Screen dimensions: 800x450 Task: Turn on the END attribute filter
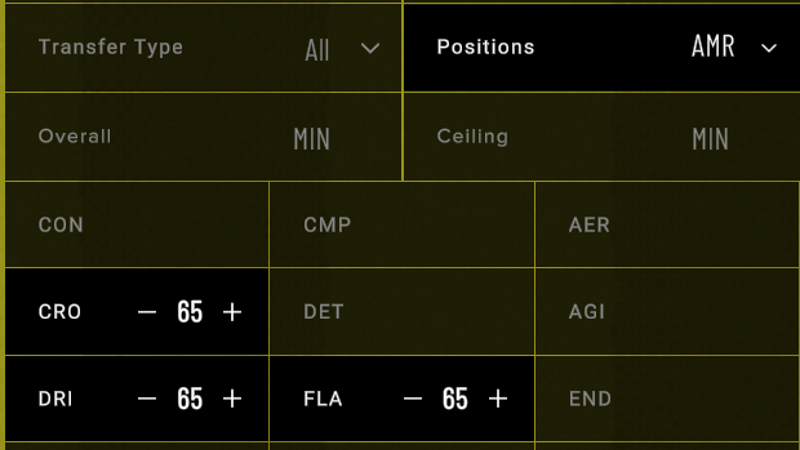pos(668,398)
